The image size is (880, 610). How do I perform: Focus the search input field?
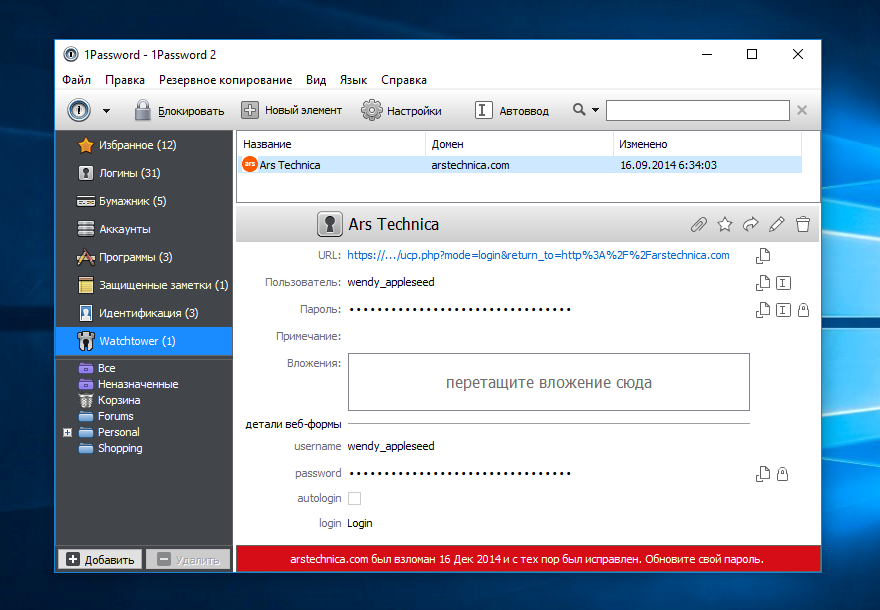point(698,110)
